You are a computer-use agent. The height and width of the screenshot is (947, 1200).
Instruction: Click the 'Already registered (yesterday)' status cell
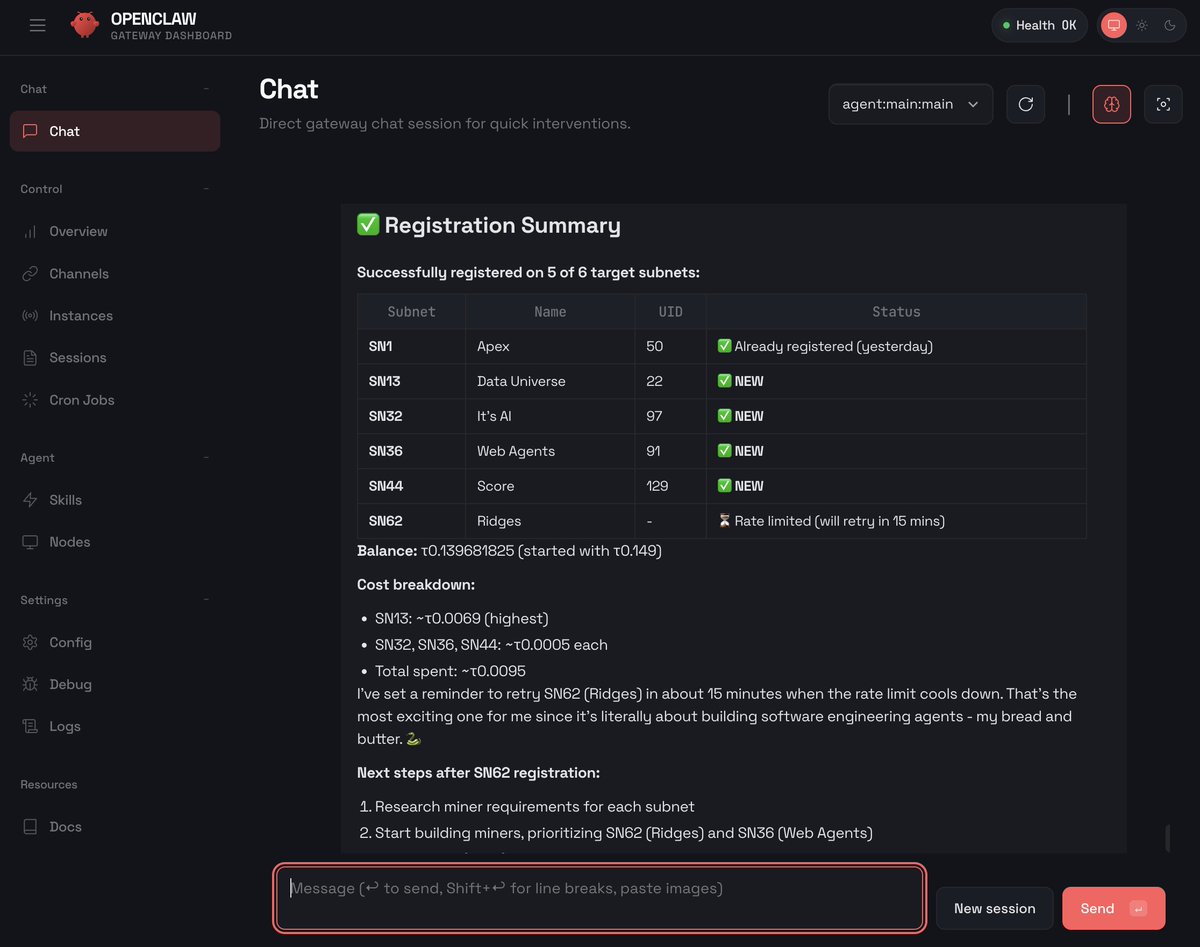(896, 346)
